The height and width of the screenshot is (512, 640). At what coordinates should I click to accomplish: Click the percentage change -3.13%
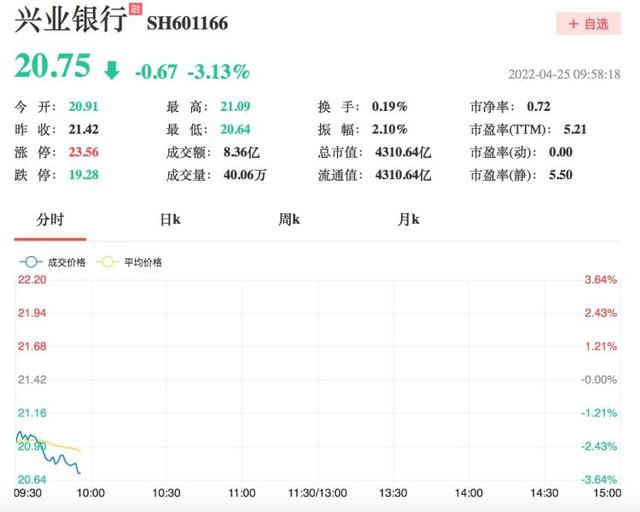point(219,72)
